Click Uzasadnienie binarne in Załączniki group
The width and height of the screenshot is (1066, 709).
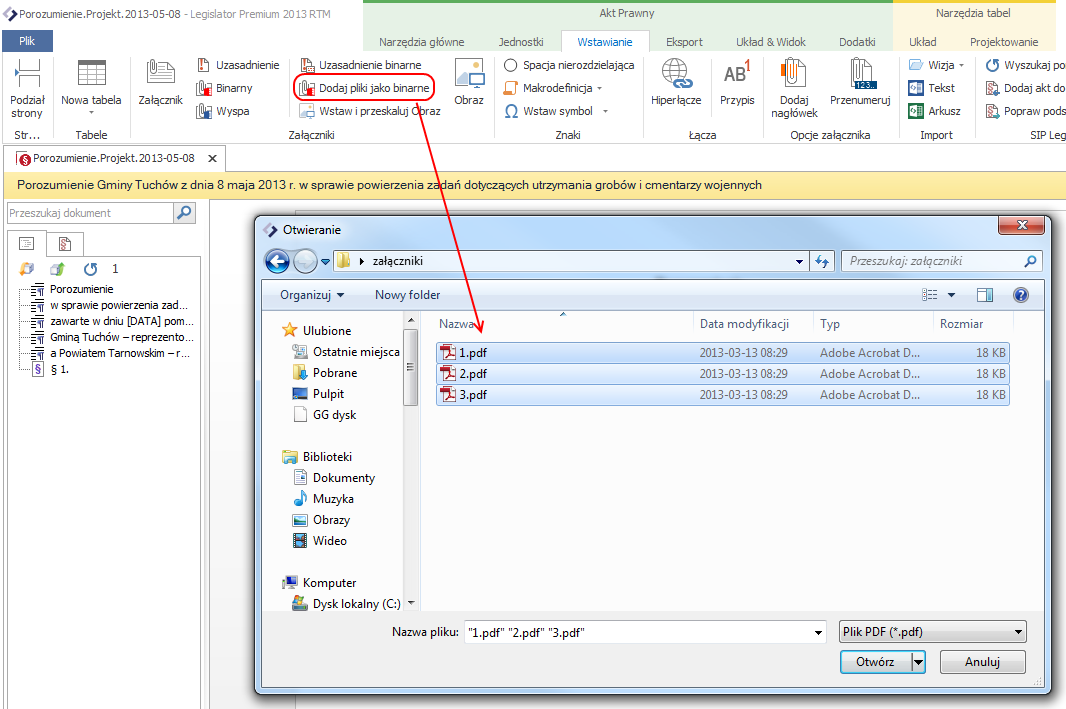pos(361,65)
